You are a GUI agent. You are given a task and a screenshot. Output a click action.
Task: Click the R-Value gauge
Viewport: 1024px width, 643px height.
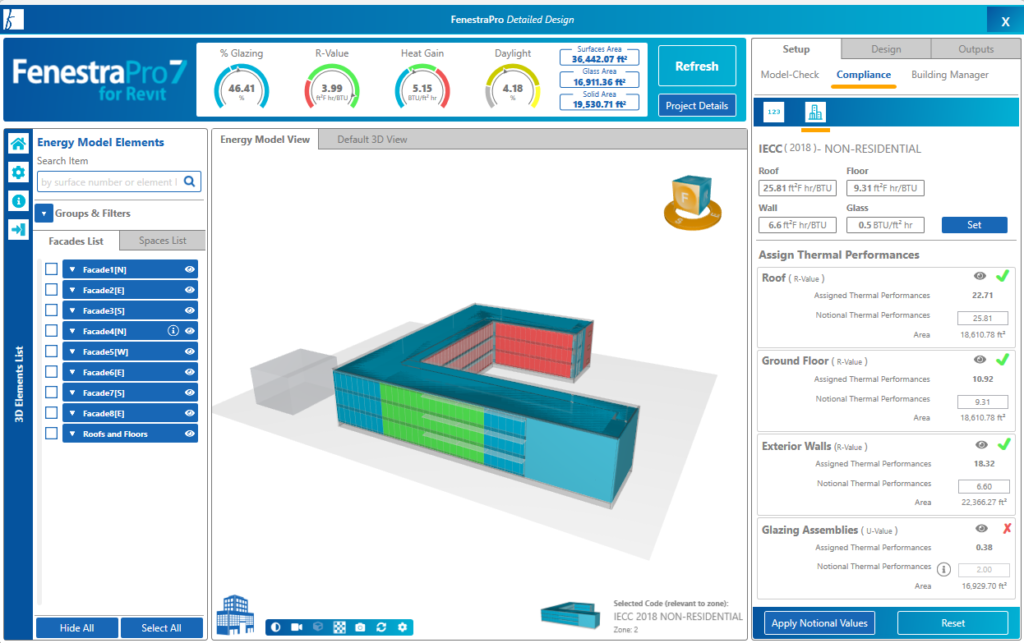click(332, 88)
